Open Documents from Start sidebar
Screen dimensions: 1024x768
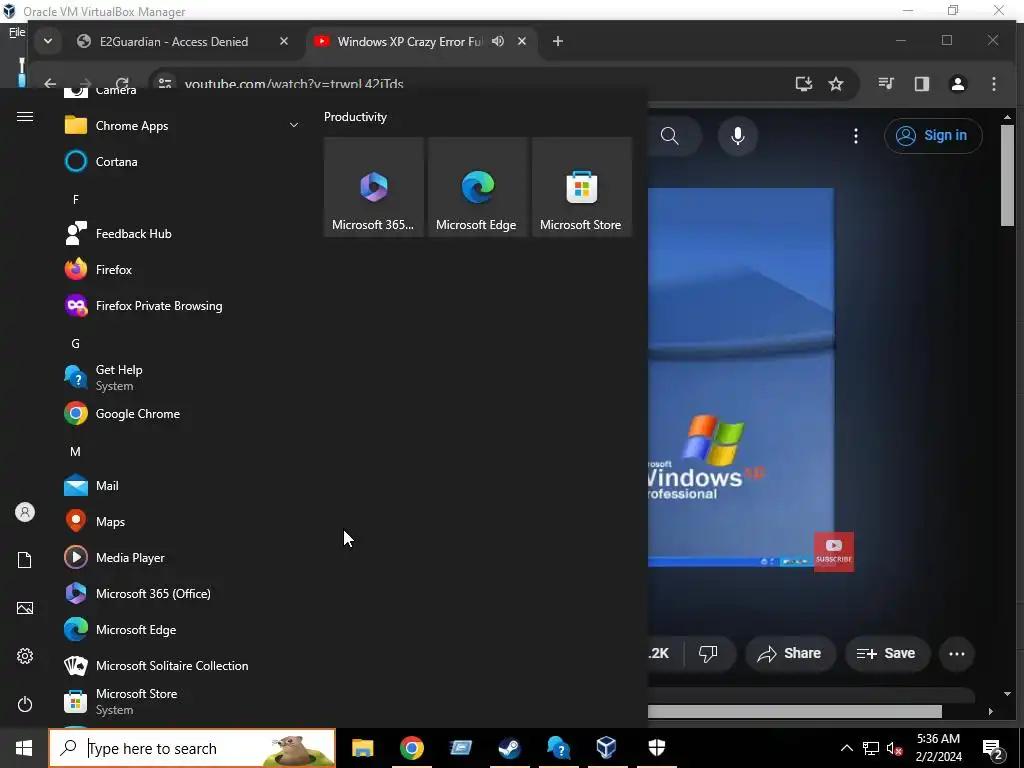point(25,560)
